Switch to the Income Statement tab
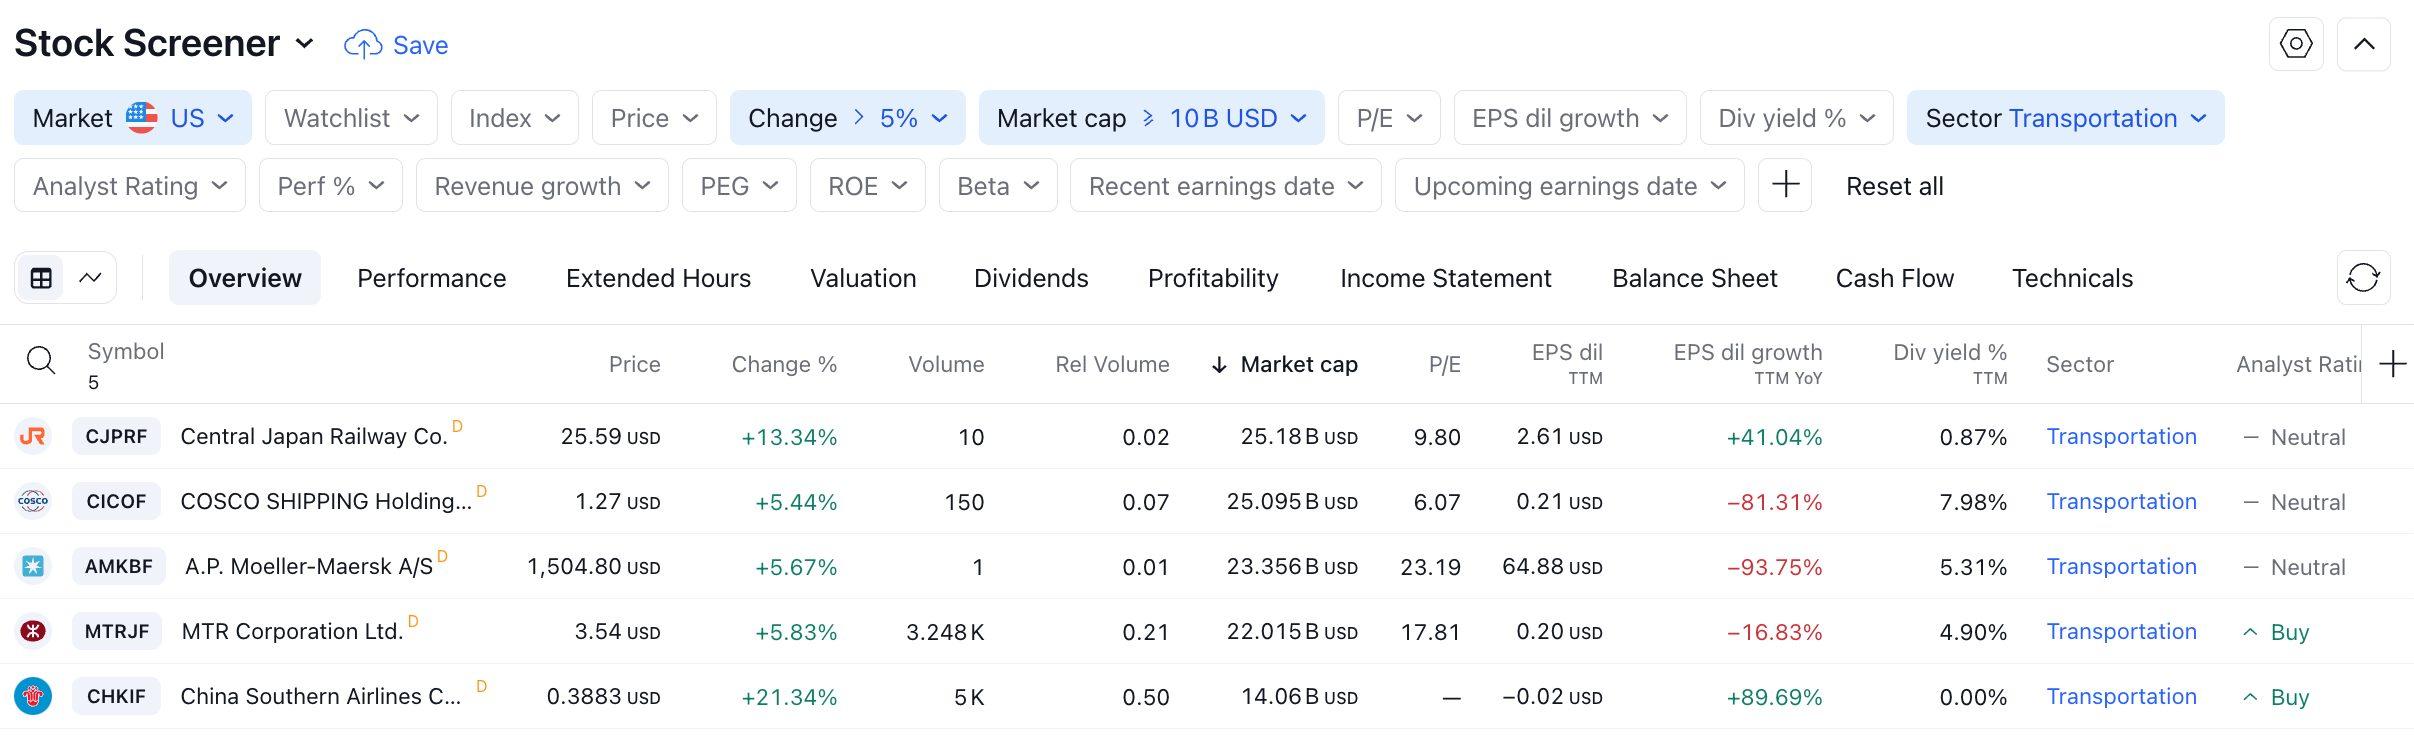Screen dimensions: 2414x738 pyautogui.click(x=1446, y=278)
